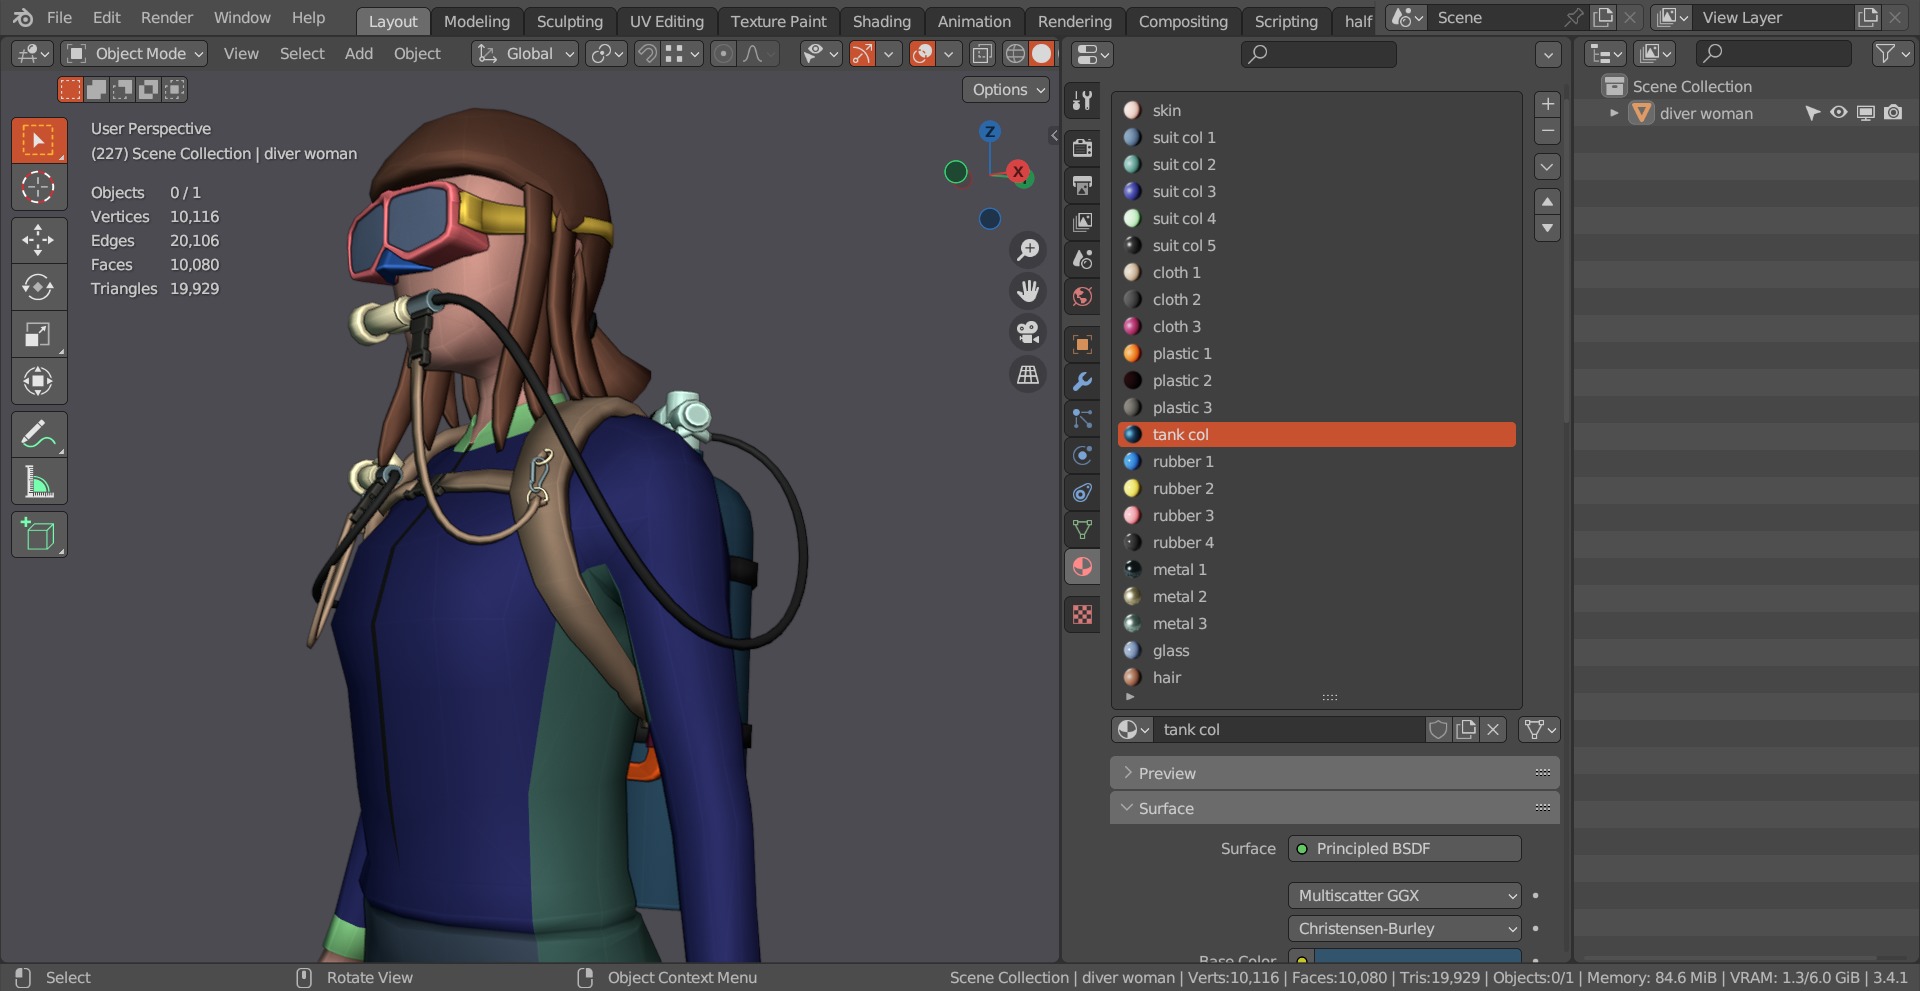Toggle show overlays button
Viewport: 1920px width, 991px height.
coord(923,54)
